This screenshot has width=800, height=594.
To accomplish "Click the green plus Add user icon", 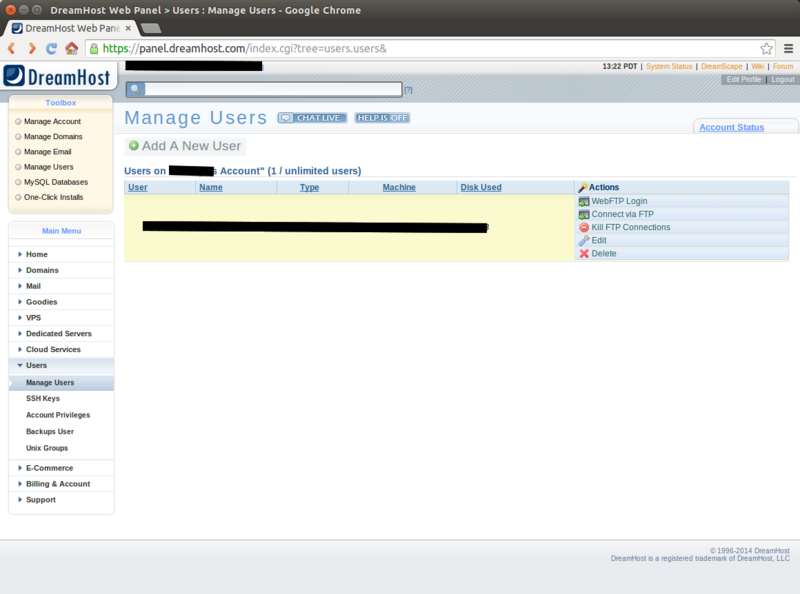I will tap(134, 145).
